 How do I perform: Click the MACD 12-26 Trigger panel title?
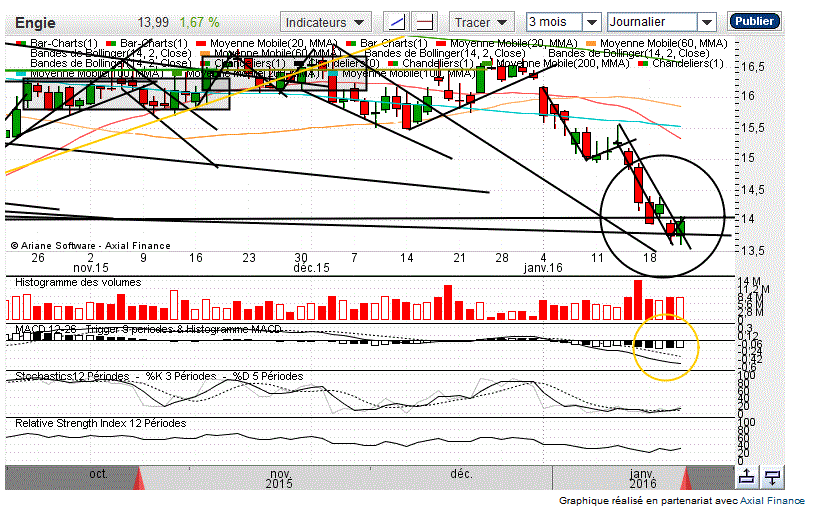pos(148,329)
